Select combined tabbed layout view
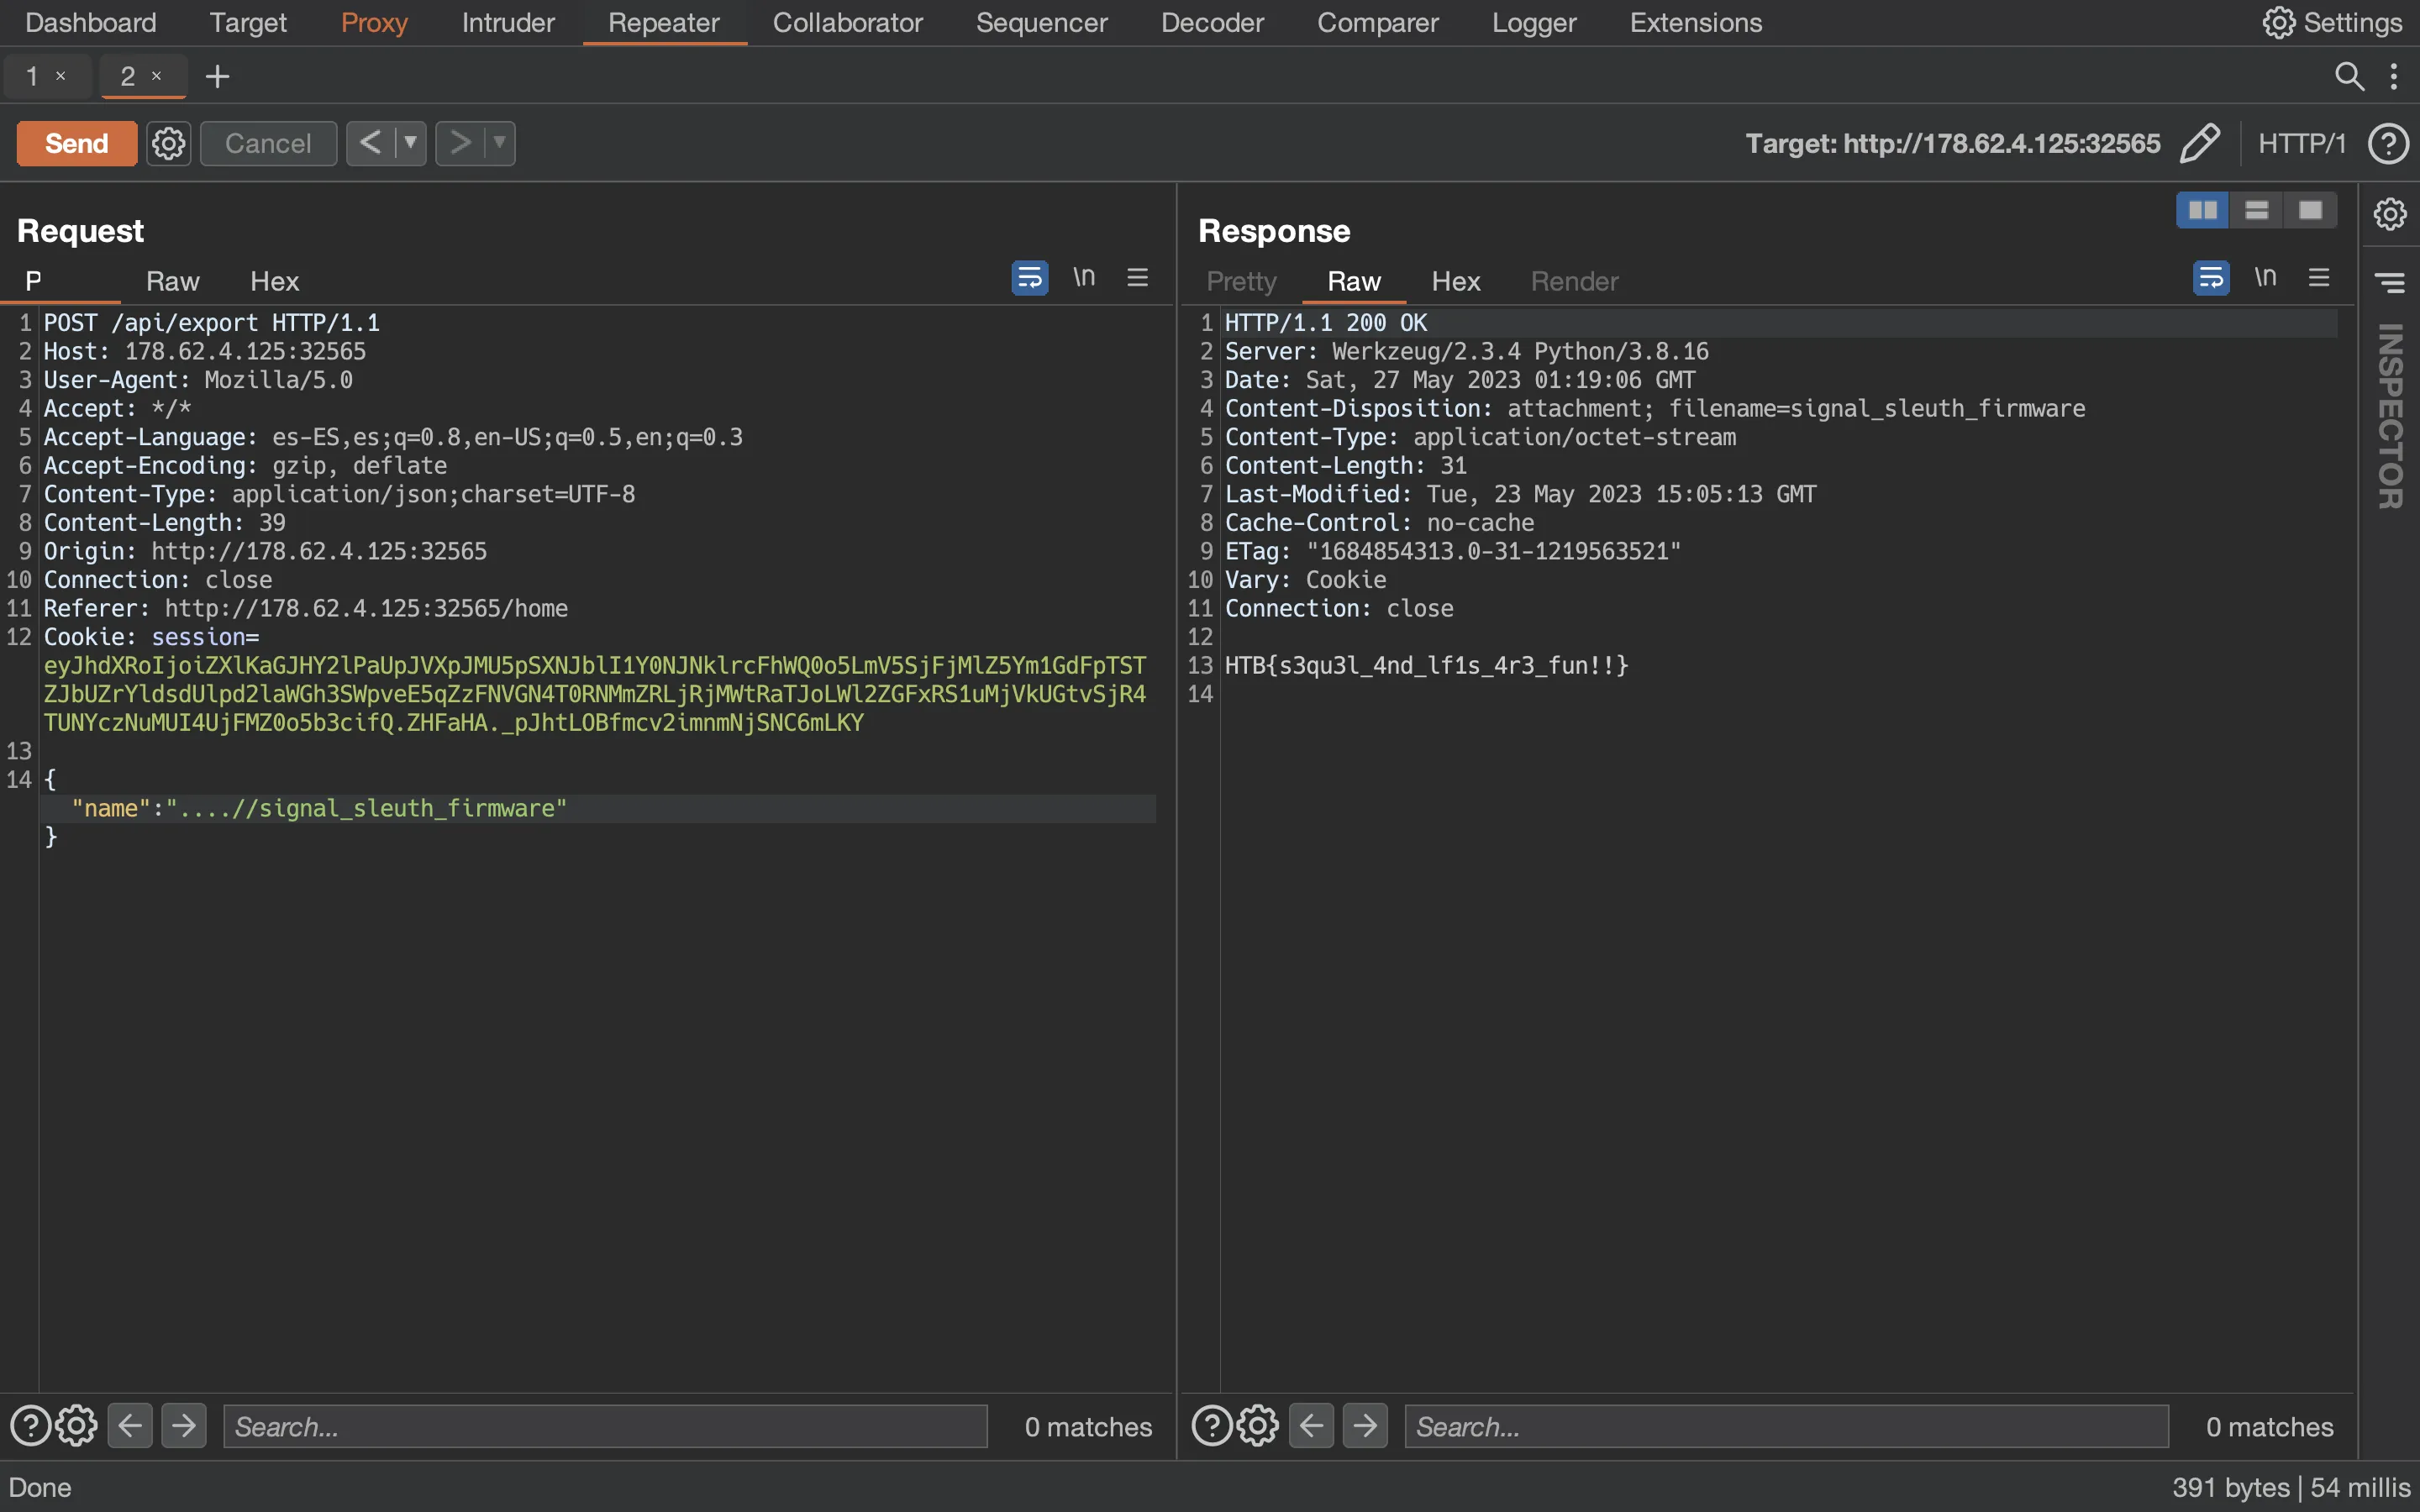2420x1512 pixels. click(x=2310, y=210)
